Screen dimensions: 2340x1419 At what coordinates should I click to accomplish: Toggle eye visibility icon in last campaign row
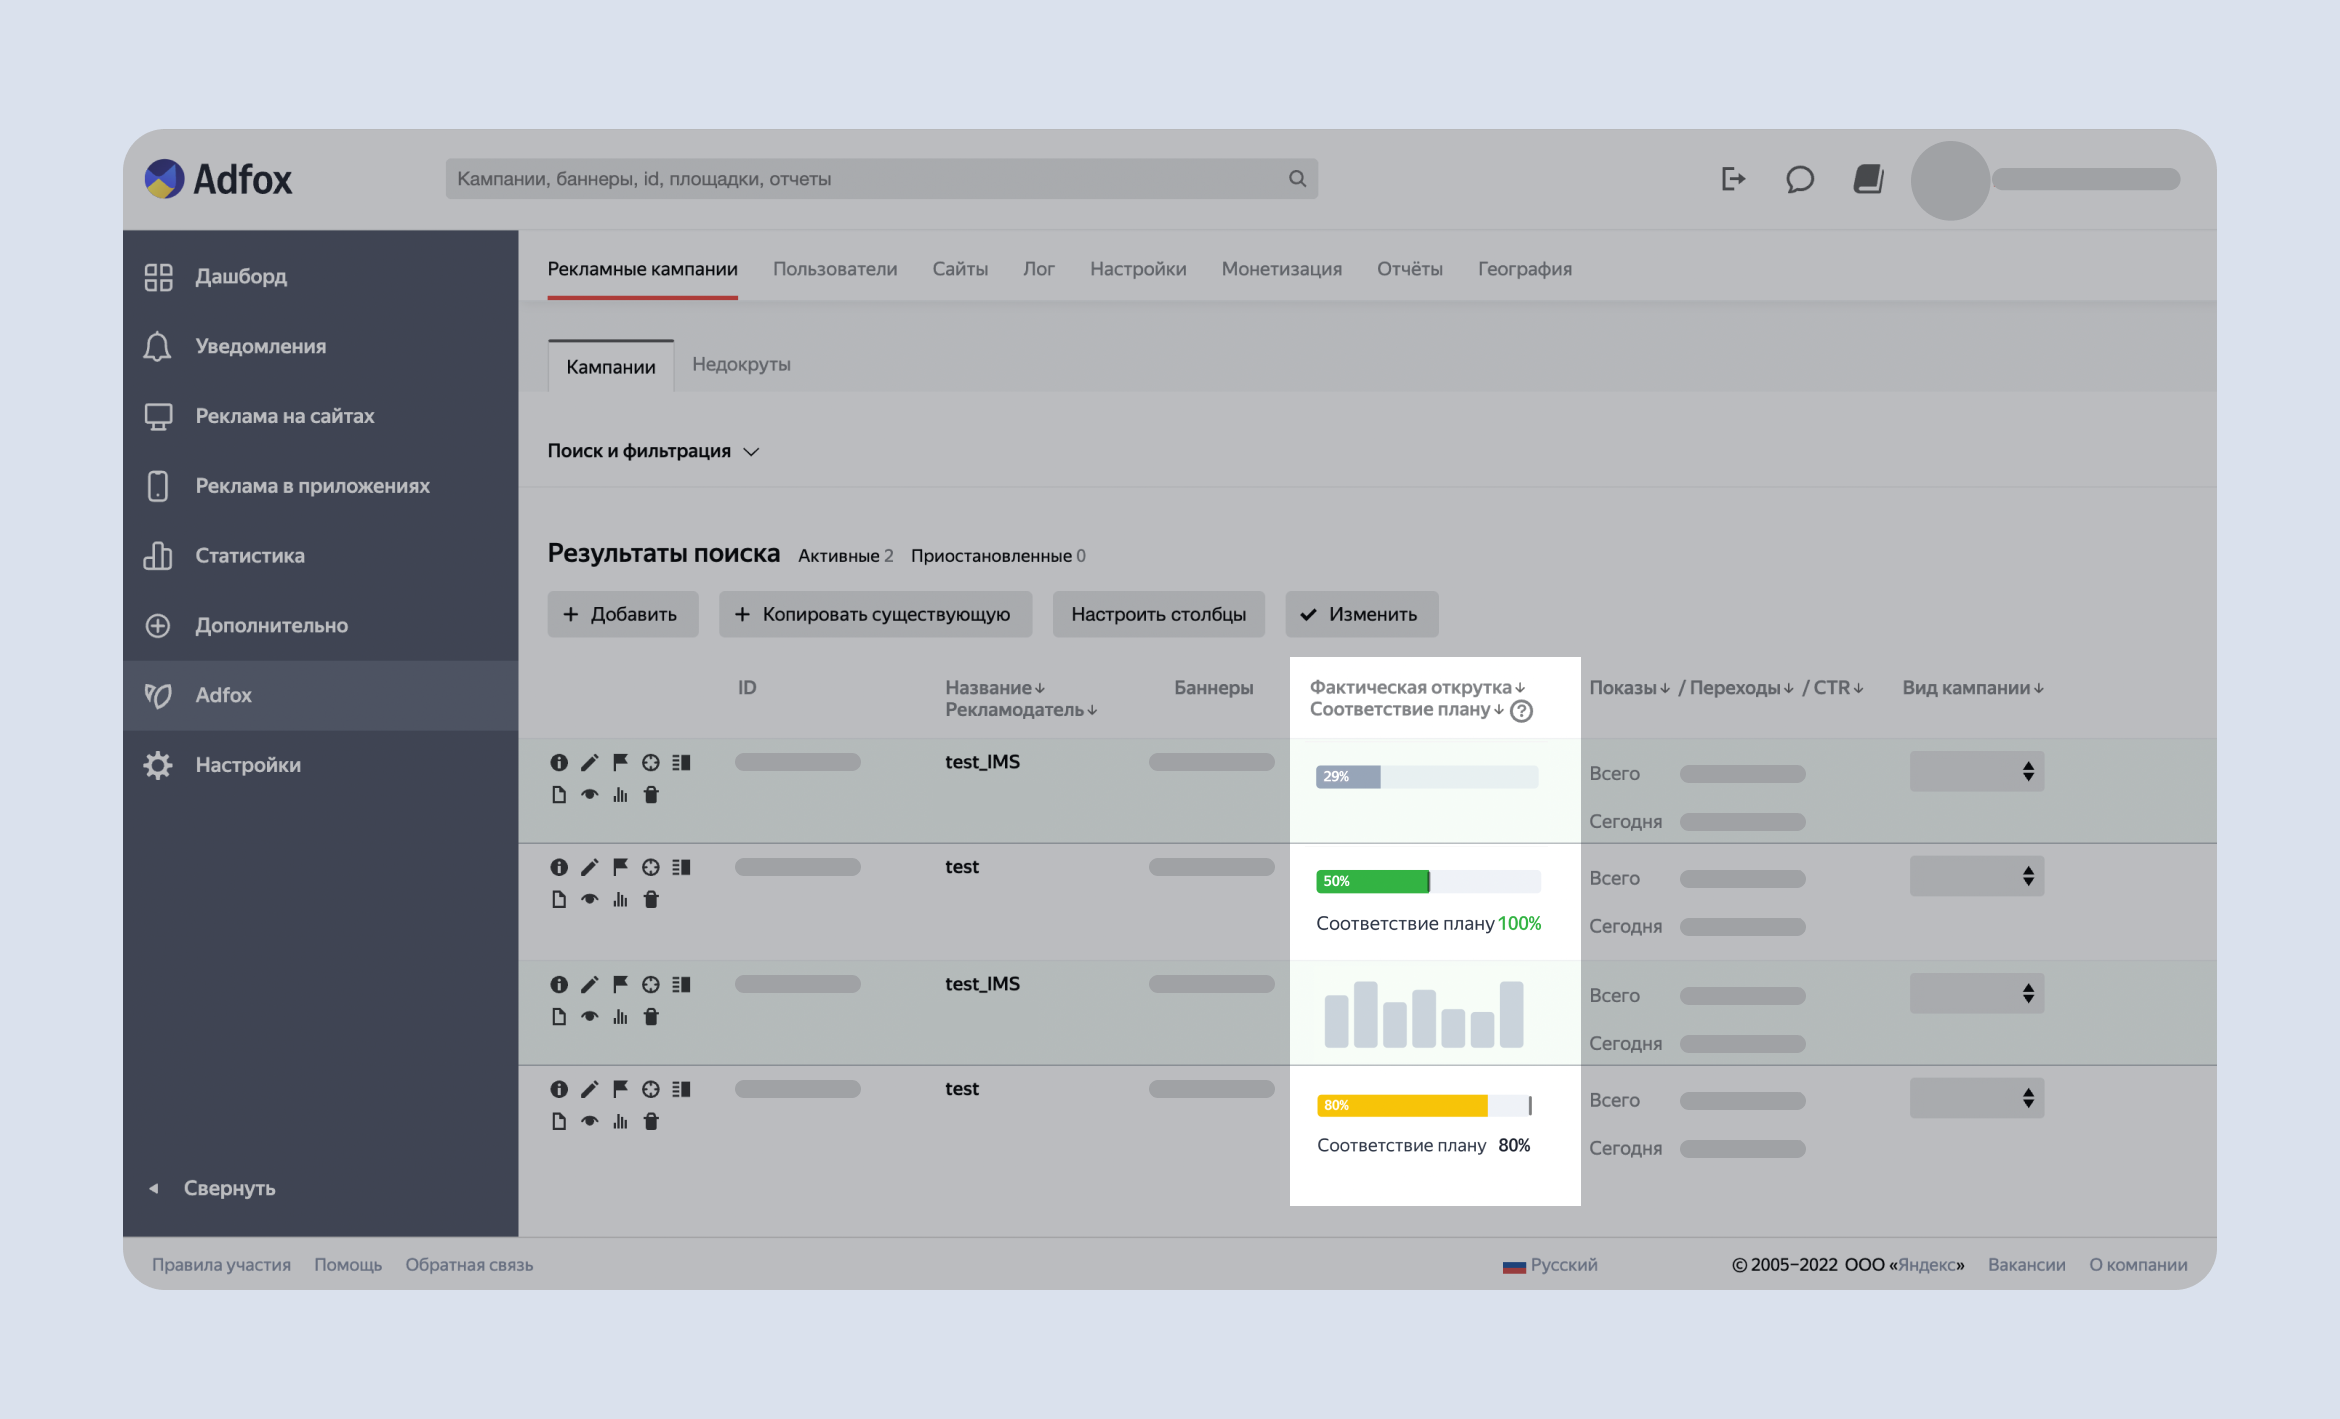589,1121
